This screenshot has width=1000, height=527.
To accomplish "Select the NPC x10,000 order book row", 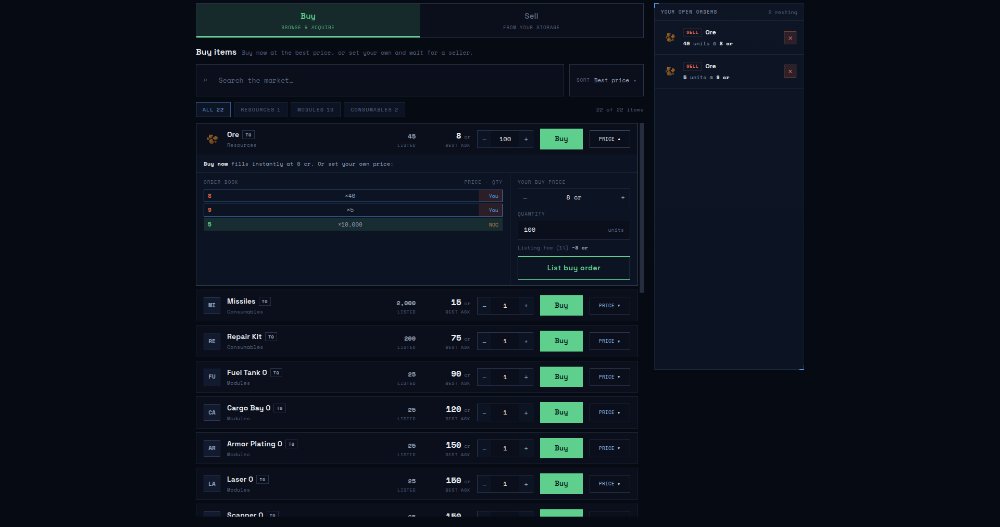I will 353,225.
